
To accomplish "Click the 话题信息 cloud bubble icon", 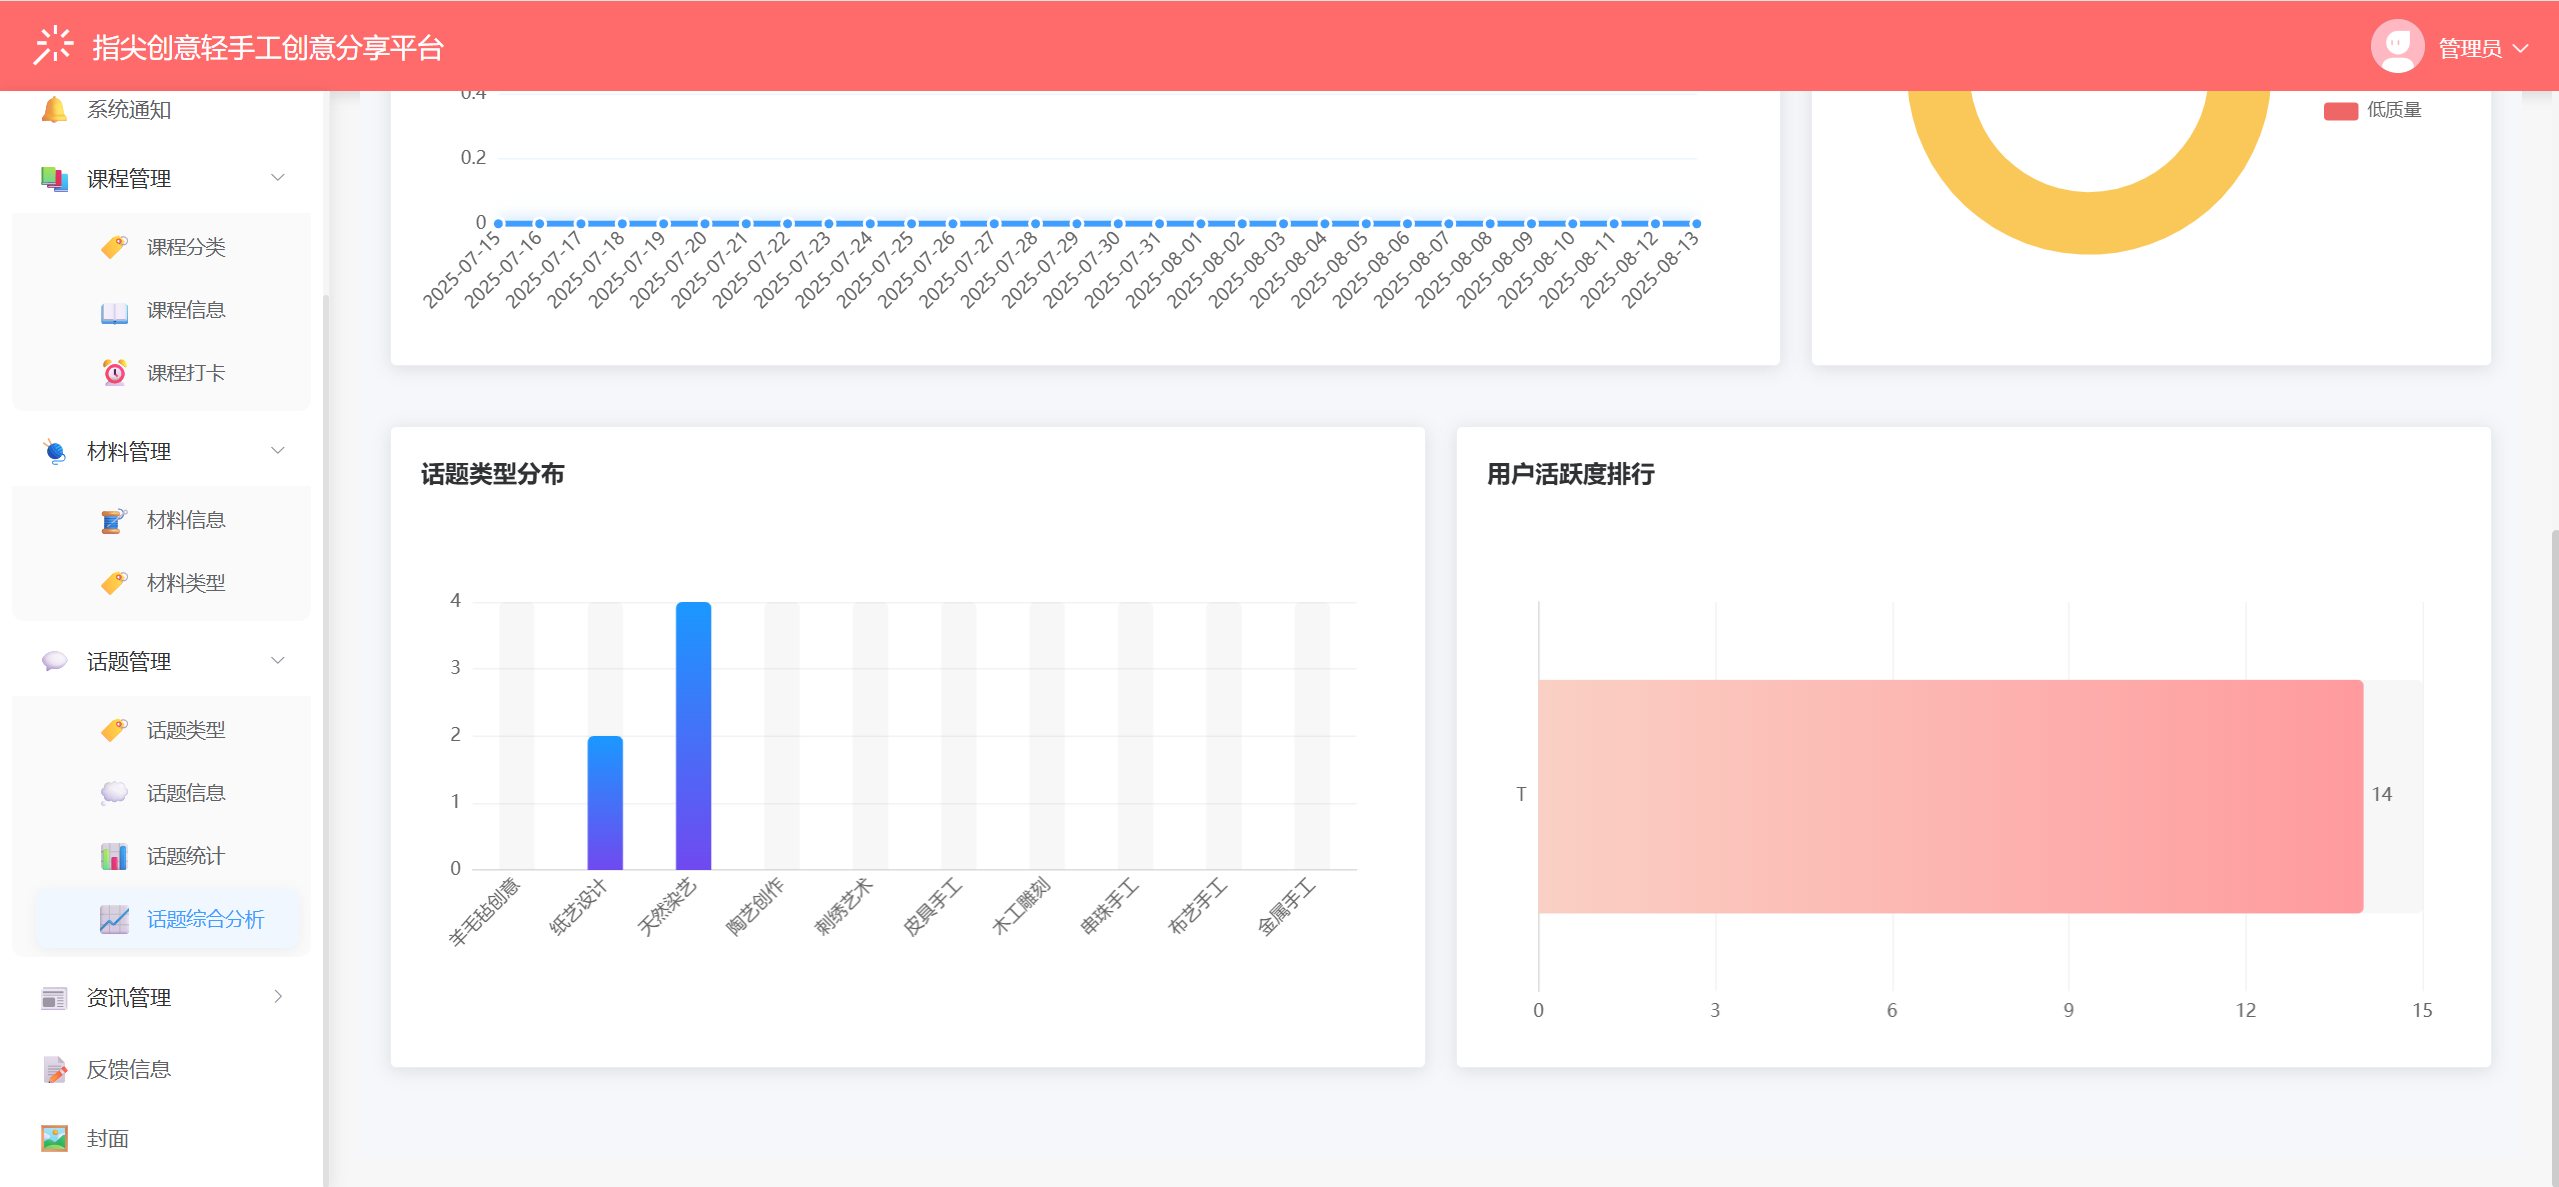I will (x=114, y=793).
